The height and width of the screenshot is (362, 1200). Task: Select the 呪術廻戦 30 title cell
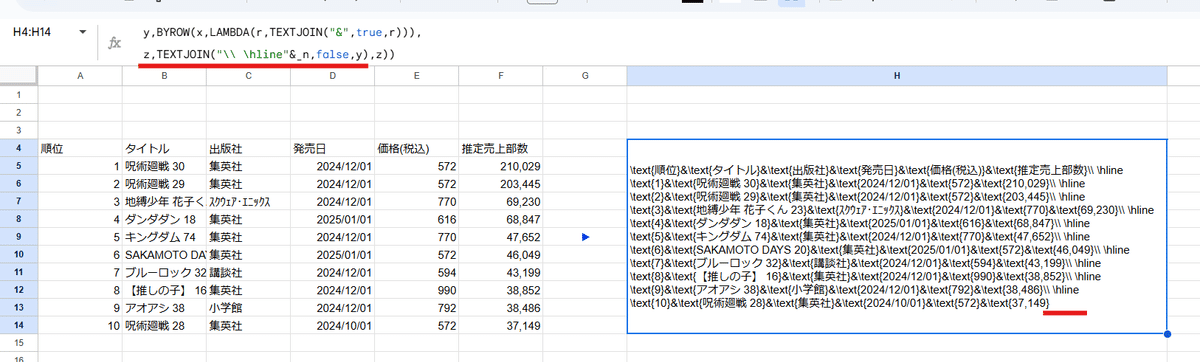pyautogui.click(x=164, y=166)
